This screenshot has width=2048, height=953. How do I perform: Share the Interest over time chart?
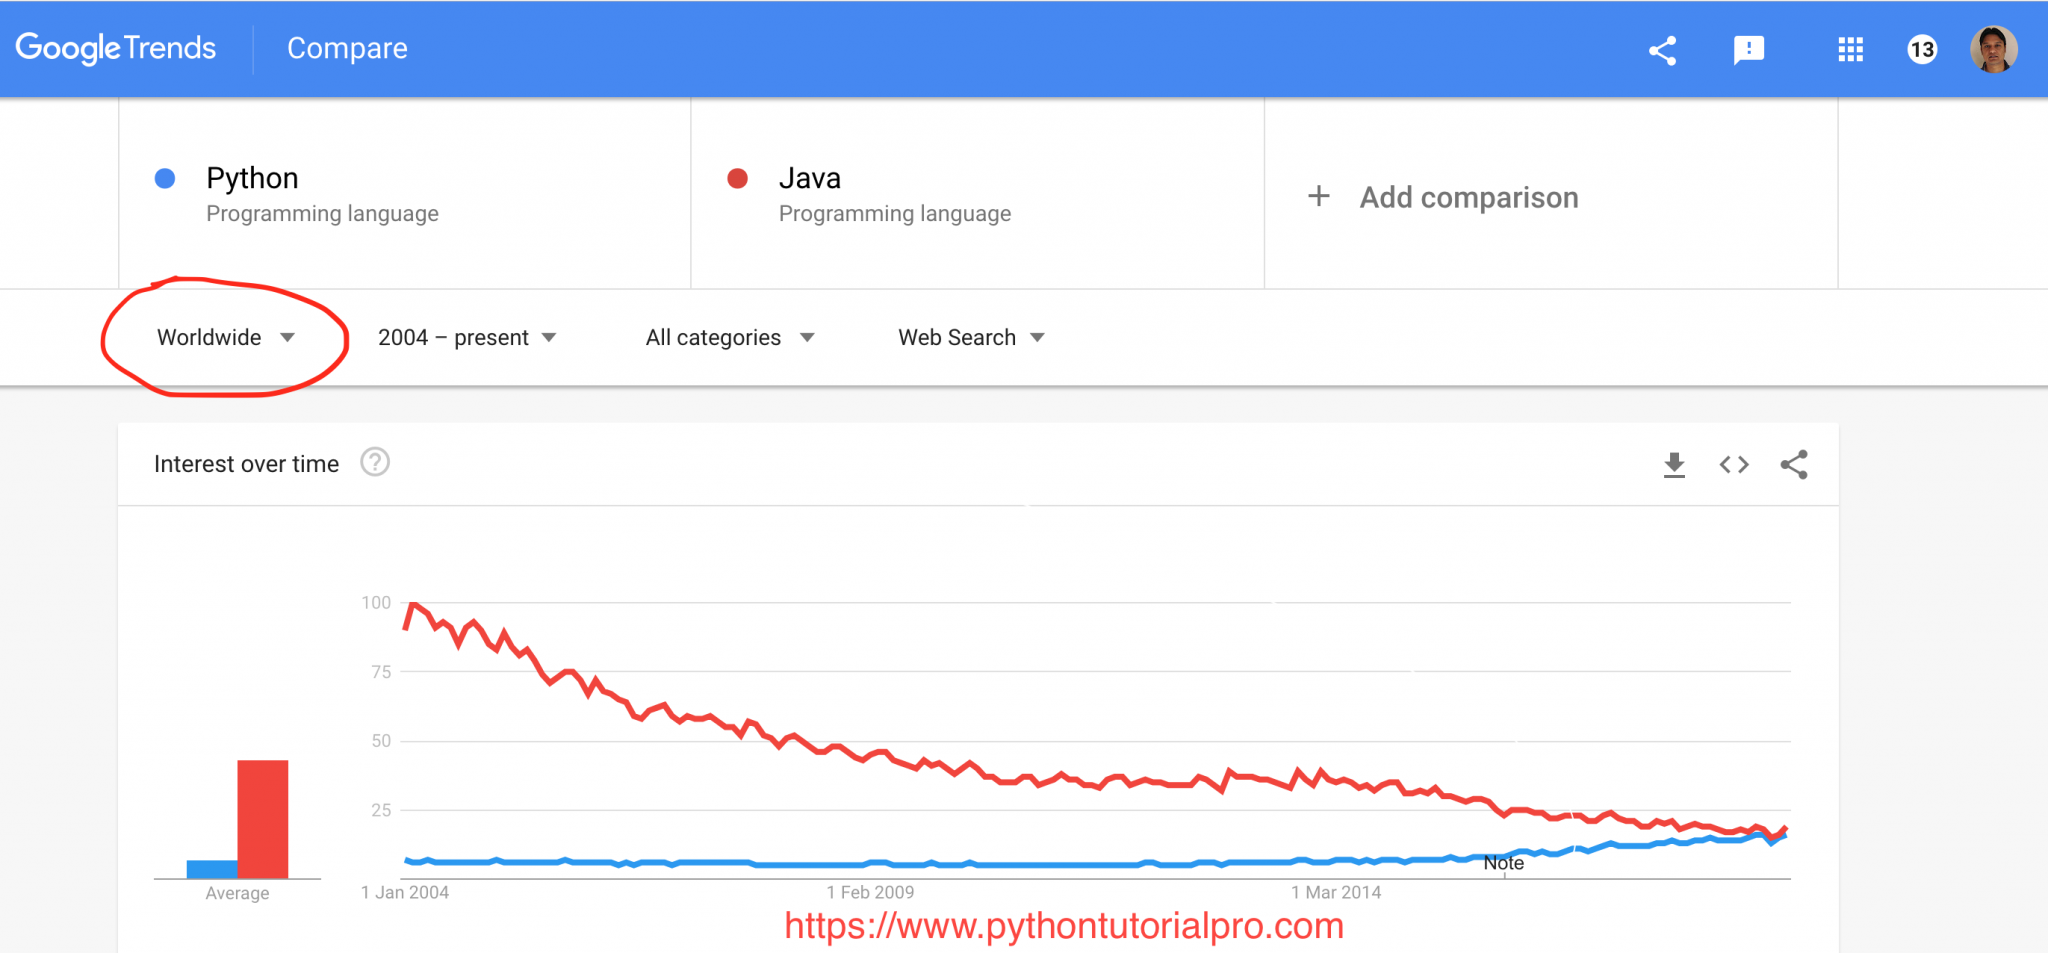pos(1794,463)
